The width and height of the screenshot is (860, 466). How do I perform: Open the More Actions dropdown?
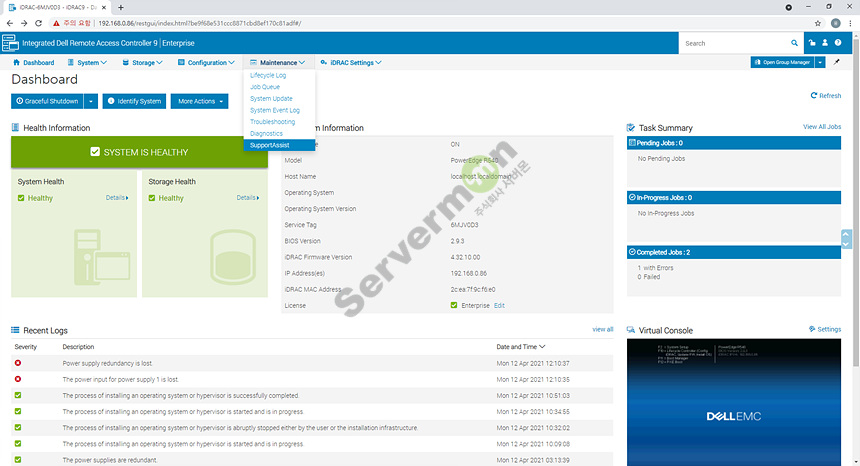pos(200,101)
